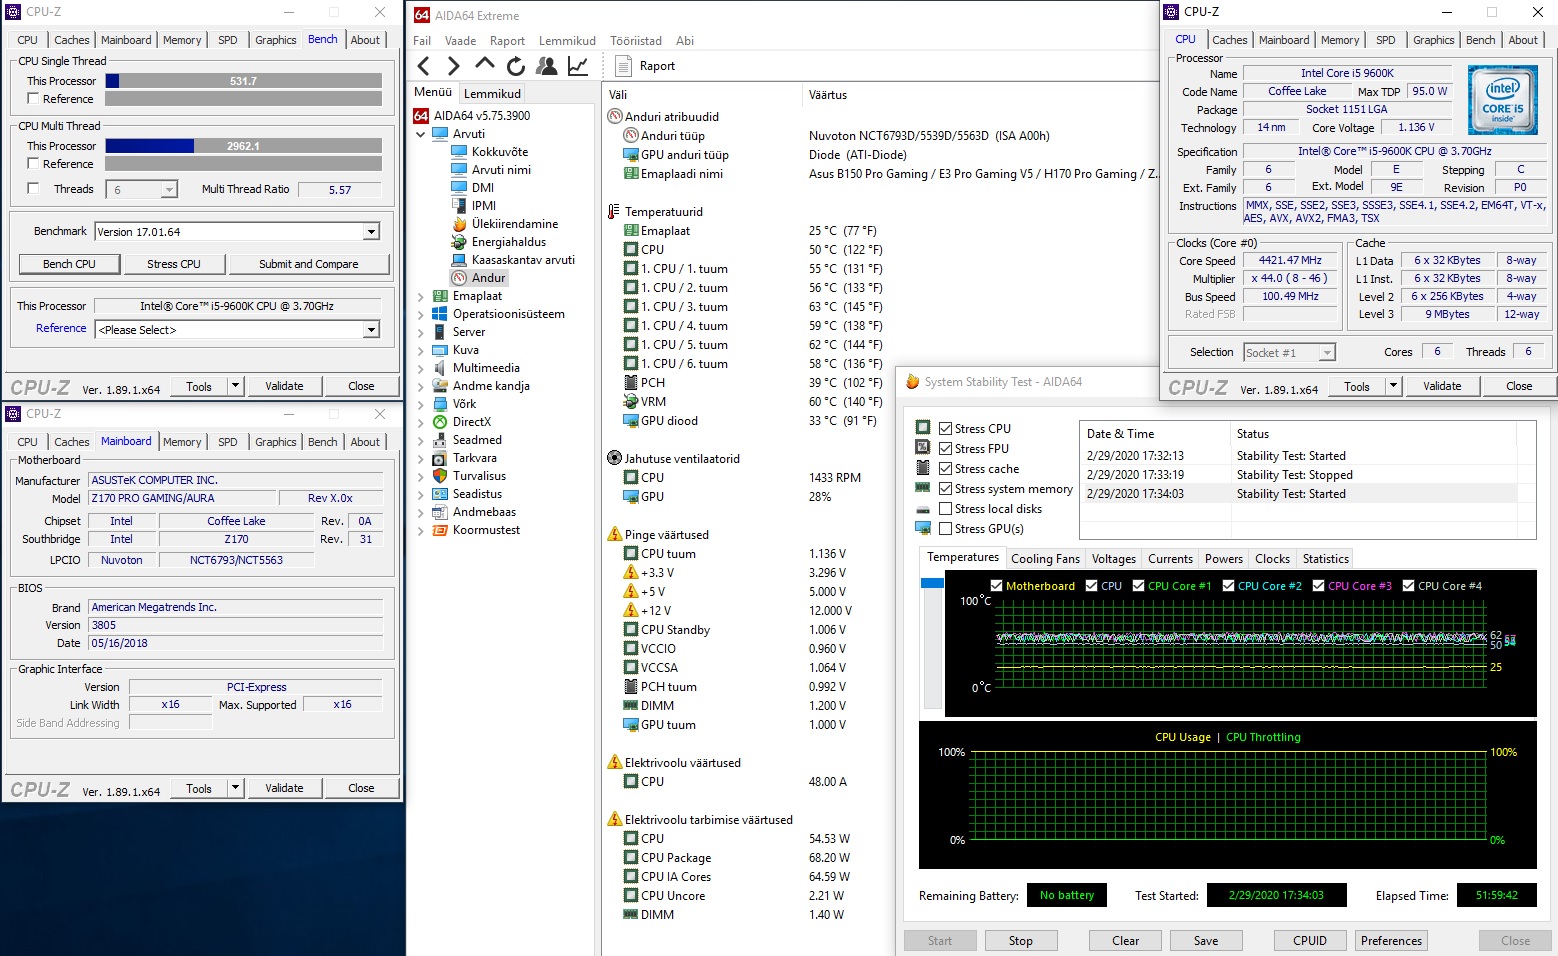Open Energiahaldus item in tree
Viewport: 1558px width, 956px height.
click(x=509, y=242)
